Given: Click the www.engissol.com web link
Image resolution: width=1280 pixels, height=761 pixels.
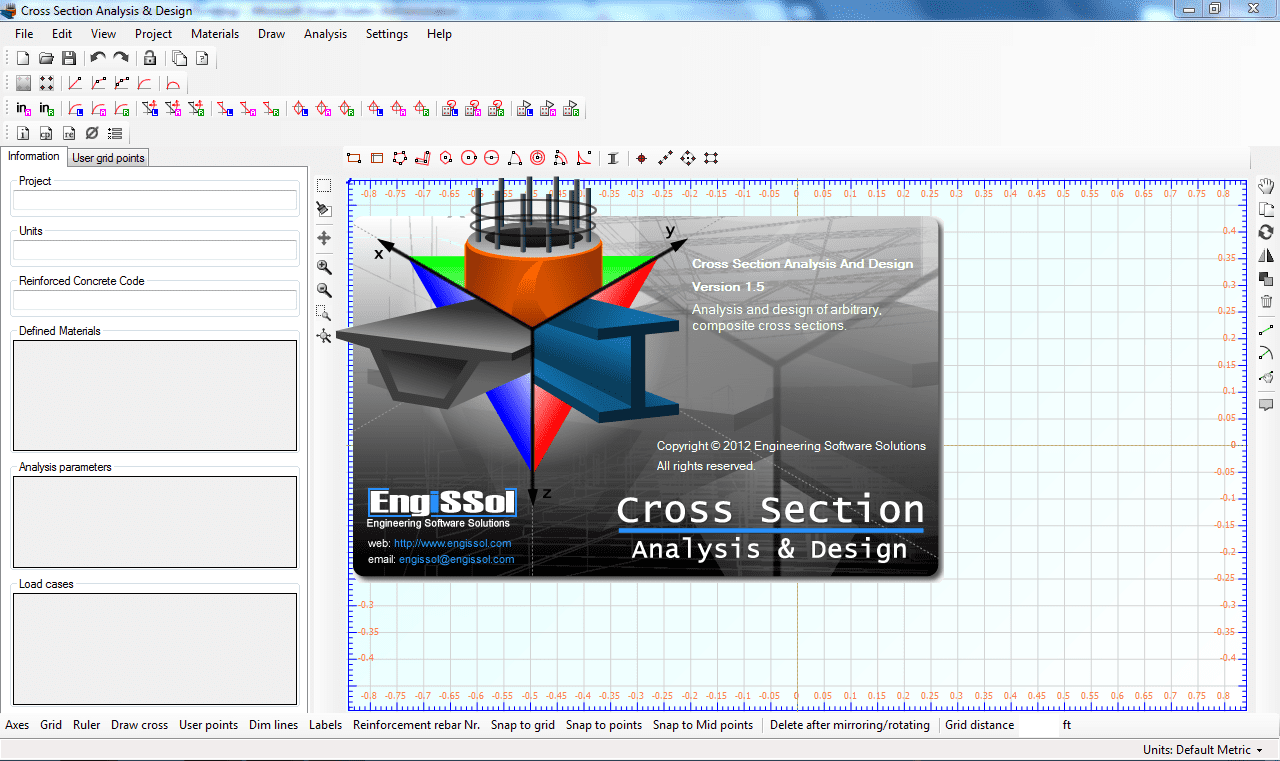Looking at the screenshot, I should click(x=452, y=543).
